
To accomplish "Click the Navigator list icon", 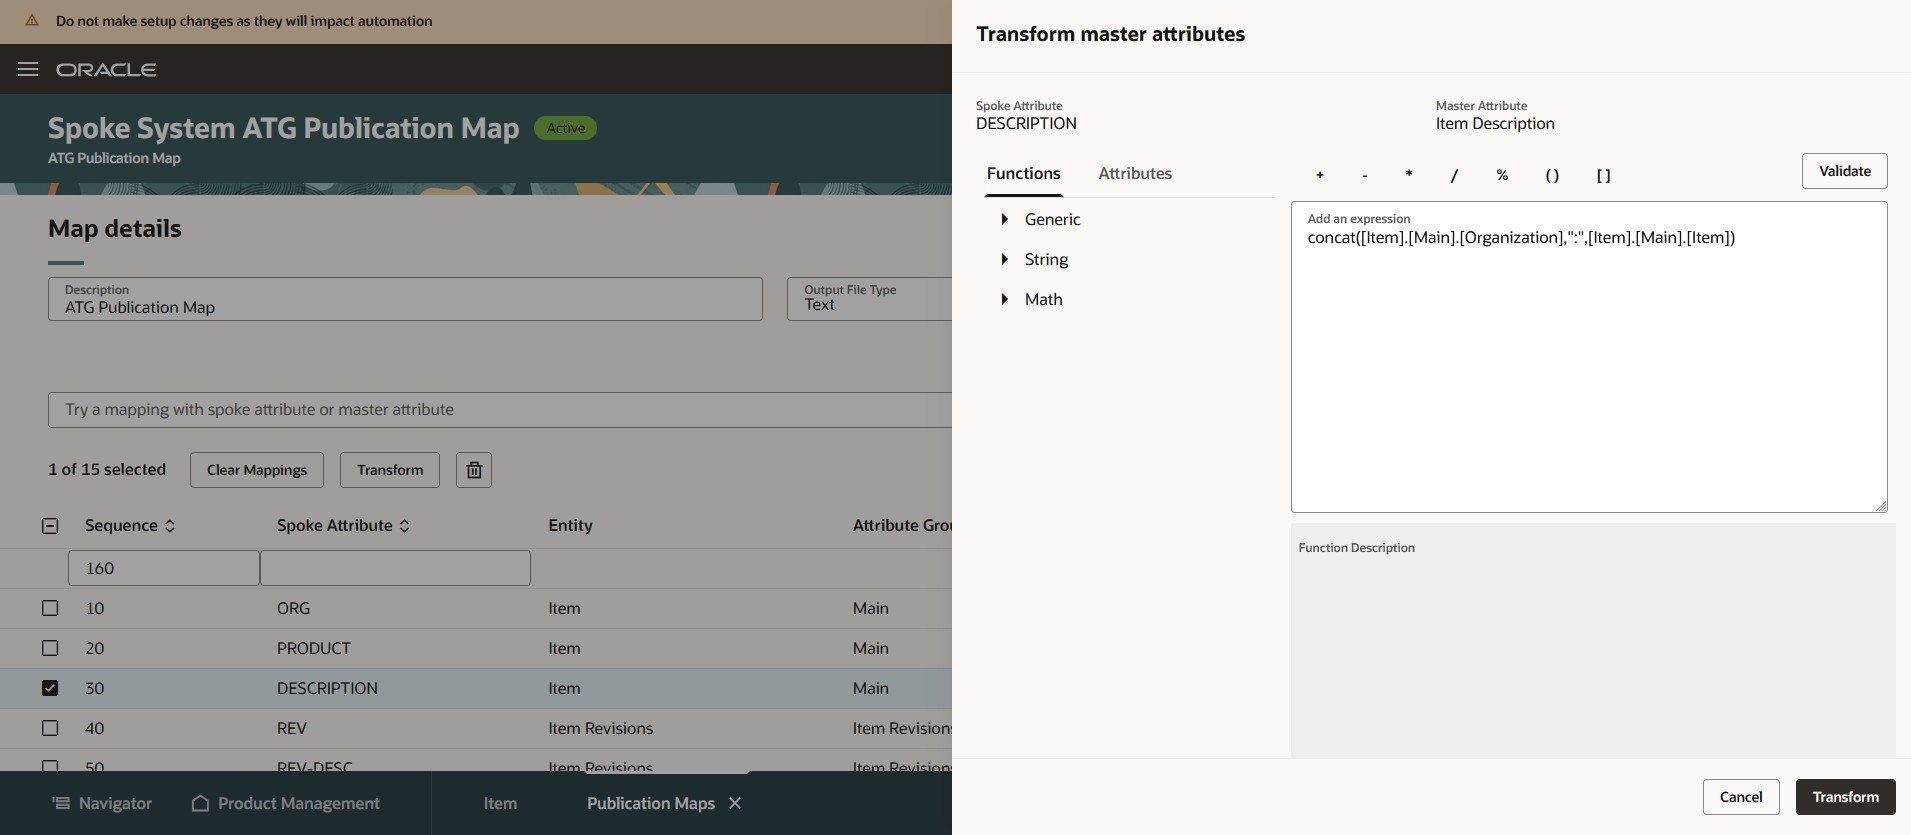I will pyautogui.click(x=61, y=803).
